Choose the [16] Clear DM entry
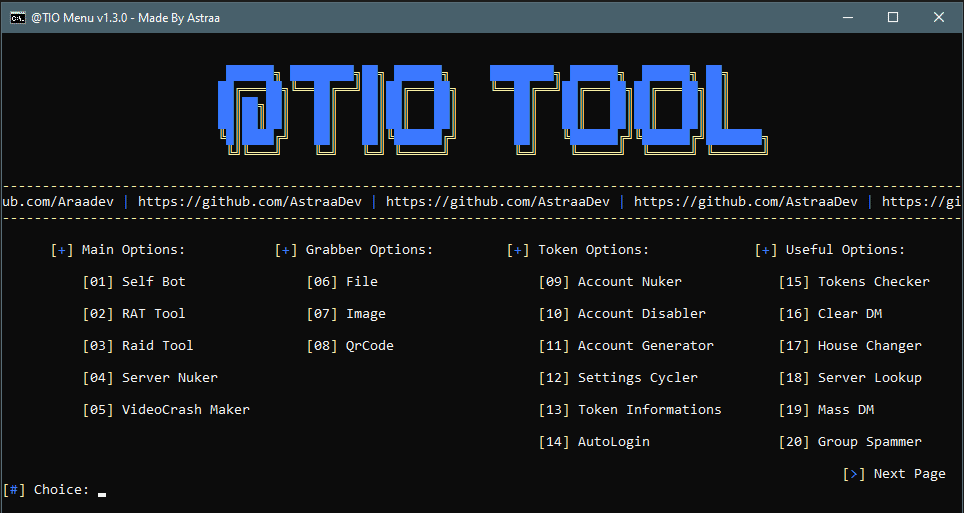Viewport: 964px width, 513px height. point(830,314)
